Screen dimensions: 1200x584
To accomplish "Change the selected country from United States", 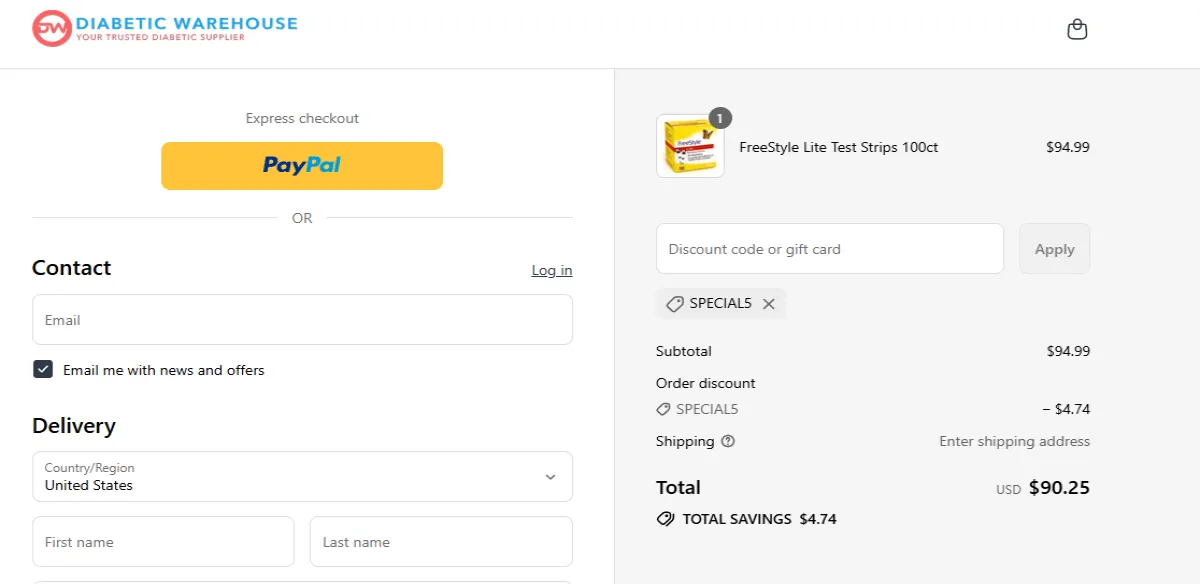I will pos(302,477).
